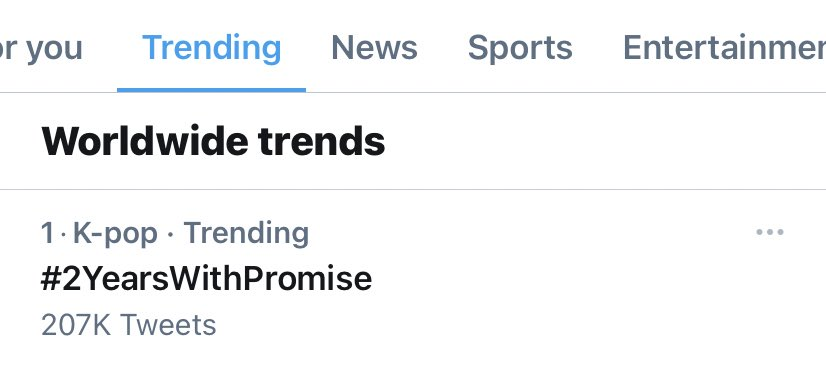Image resolution: width=826 pixels, height=372 pixels.
Task: Open the three-dot menu for #2YearsWithPromise
Action: 770,232
